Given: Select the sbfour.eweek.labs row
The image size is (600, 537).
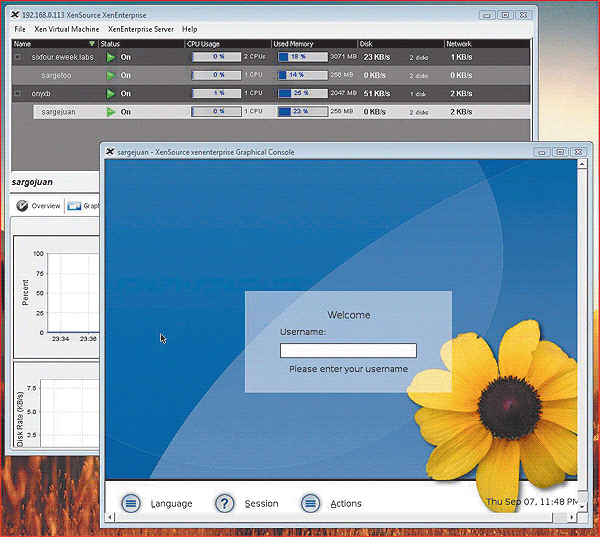Looking at the screenshot, I should (x=271, y=57).
